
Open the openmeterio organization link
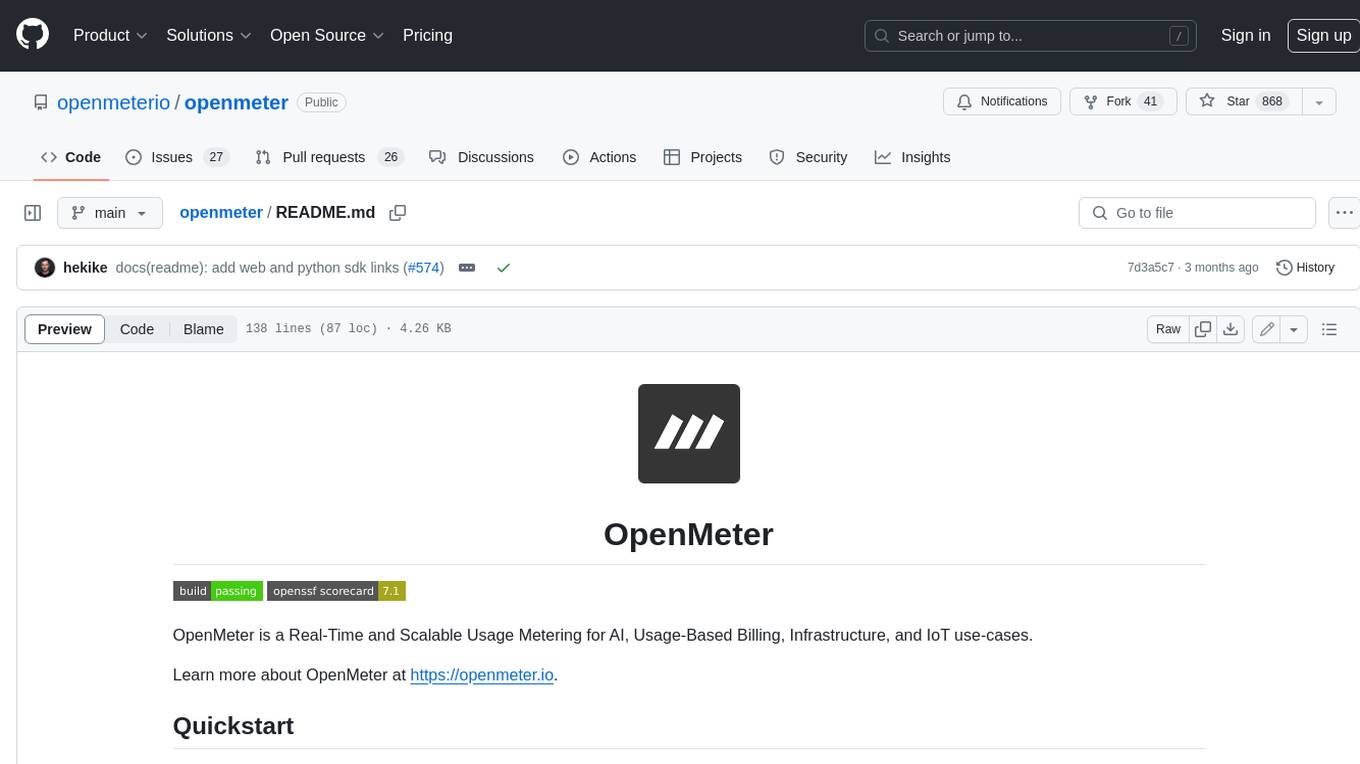pyautogui.click(x=113, y=102)
